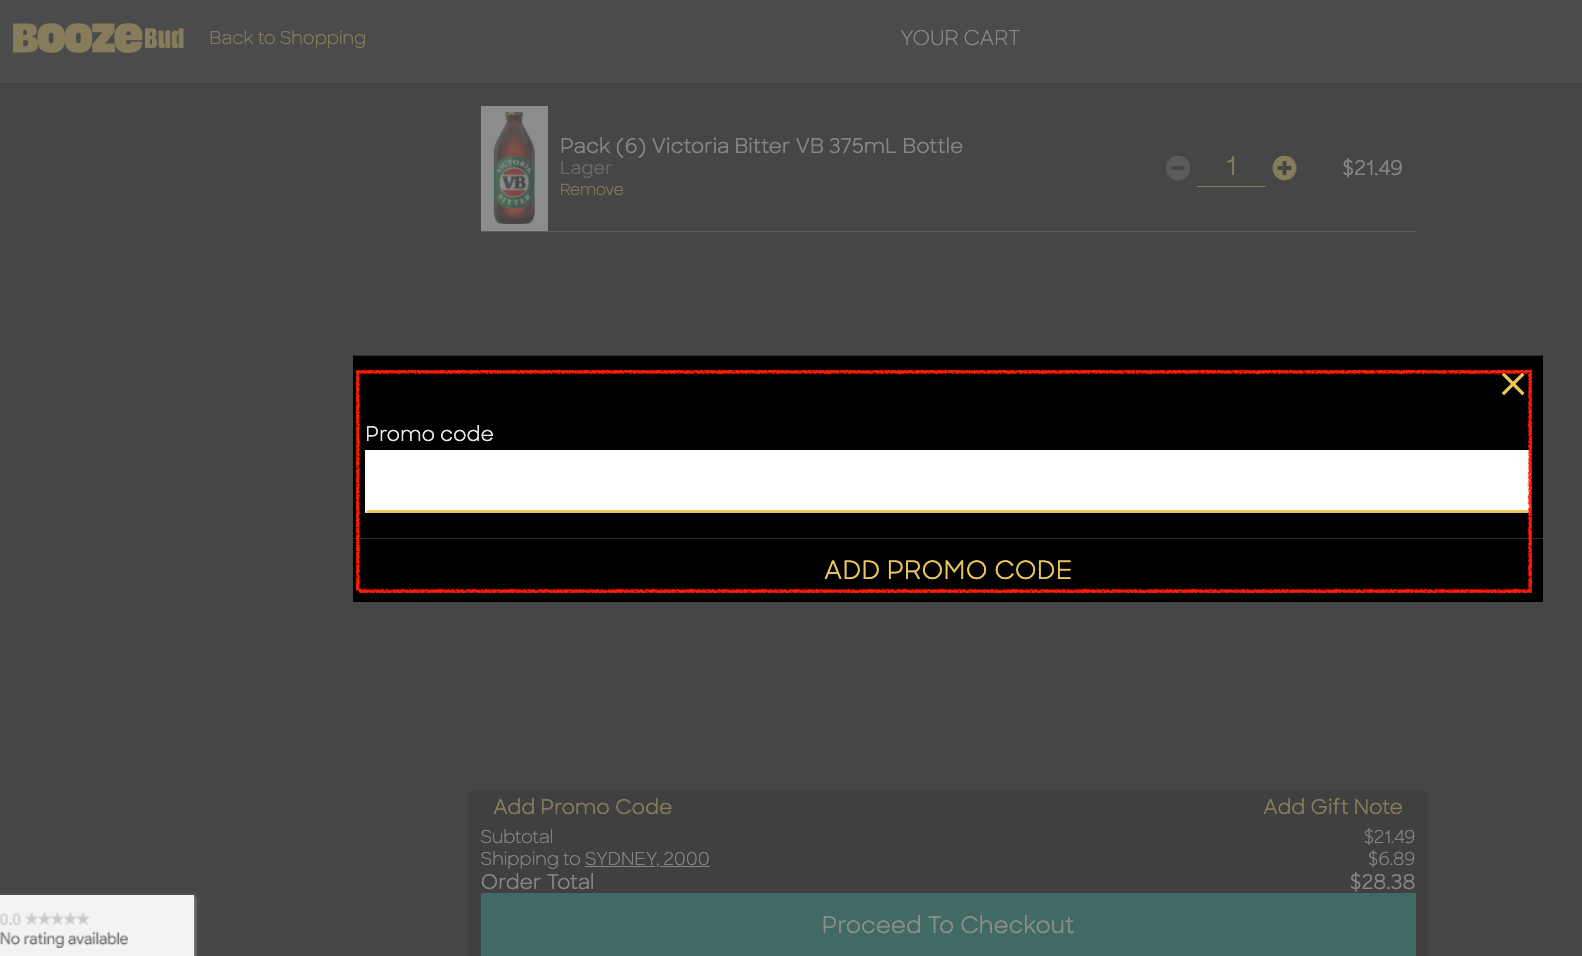1582x956 pixels.
Task: Select the quantity field showing 1
Action: pos(1231,167)
